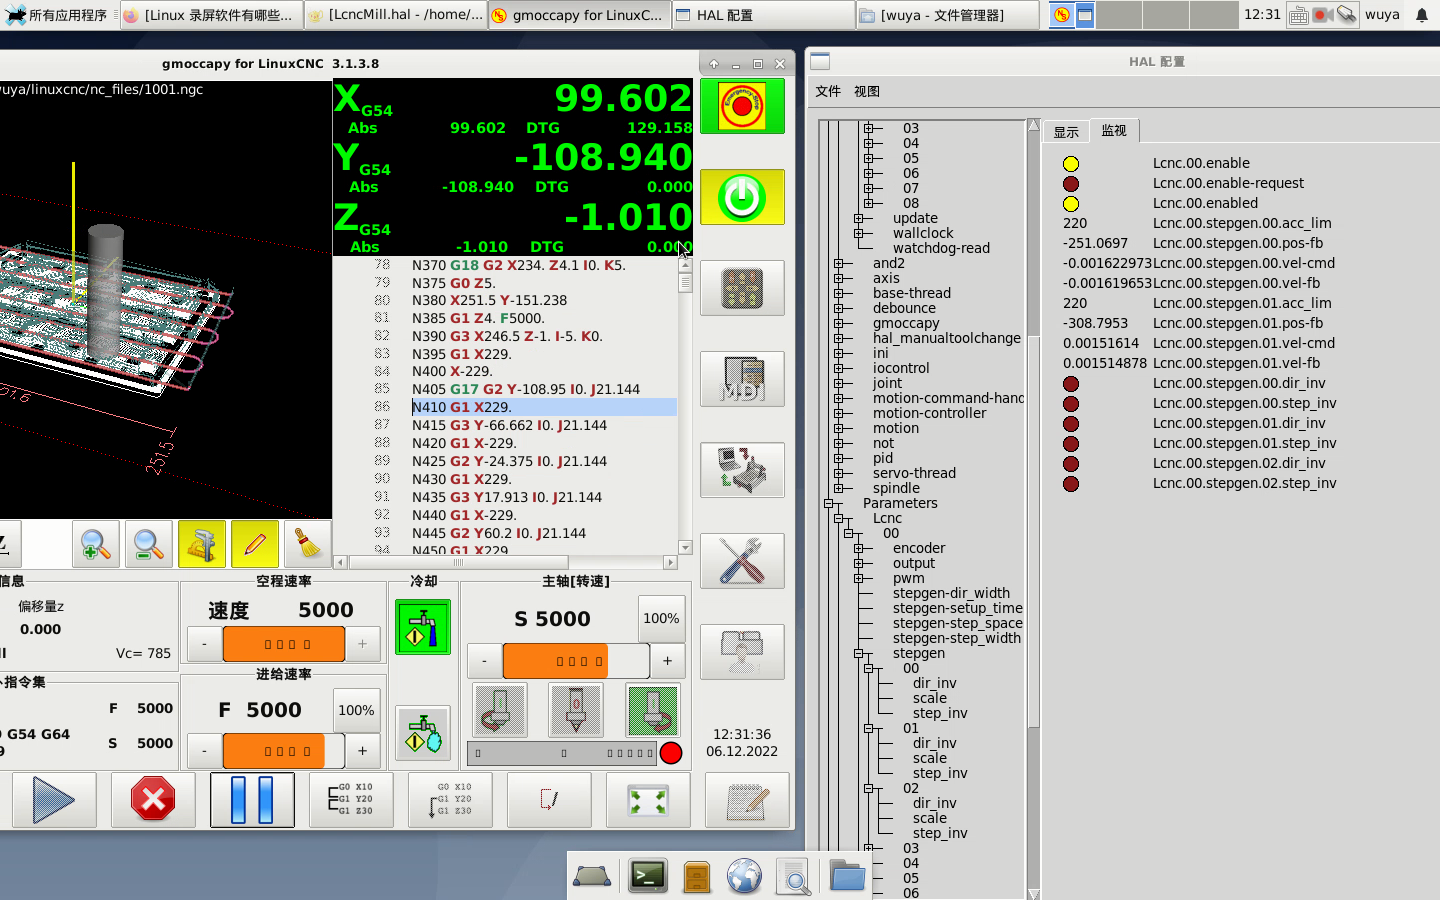
Task: Stop program with red X button
Action: click(x=153, y=800)
